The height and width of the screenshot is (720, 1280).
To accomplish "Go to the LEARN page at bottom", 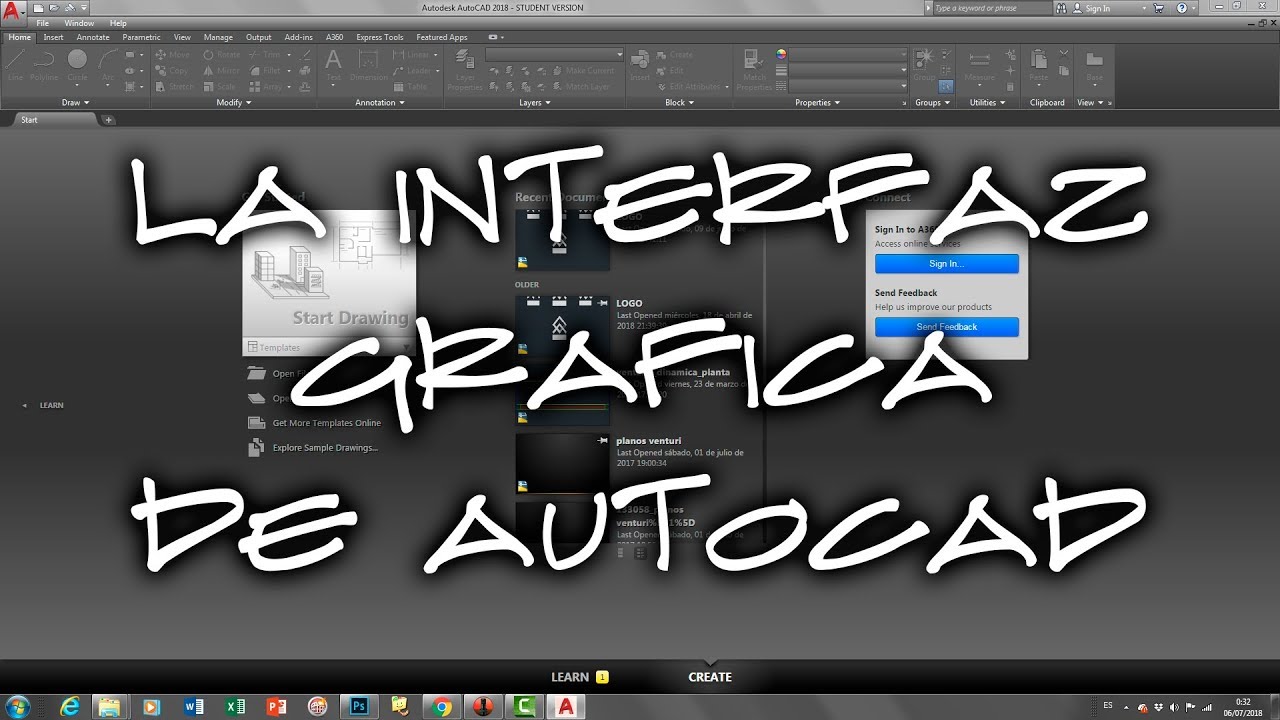I will pos(570,677).
